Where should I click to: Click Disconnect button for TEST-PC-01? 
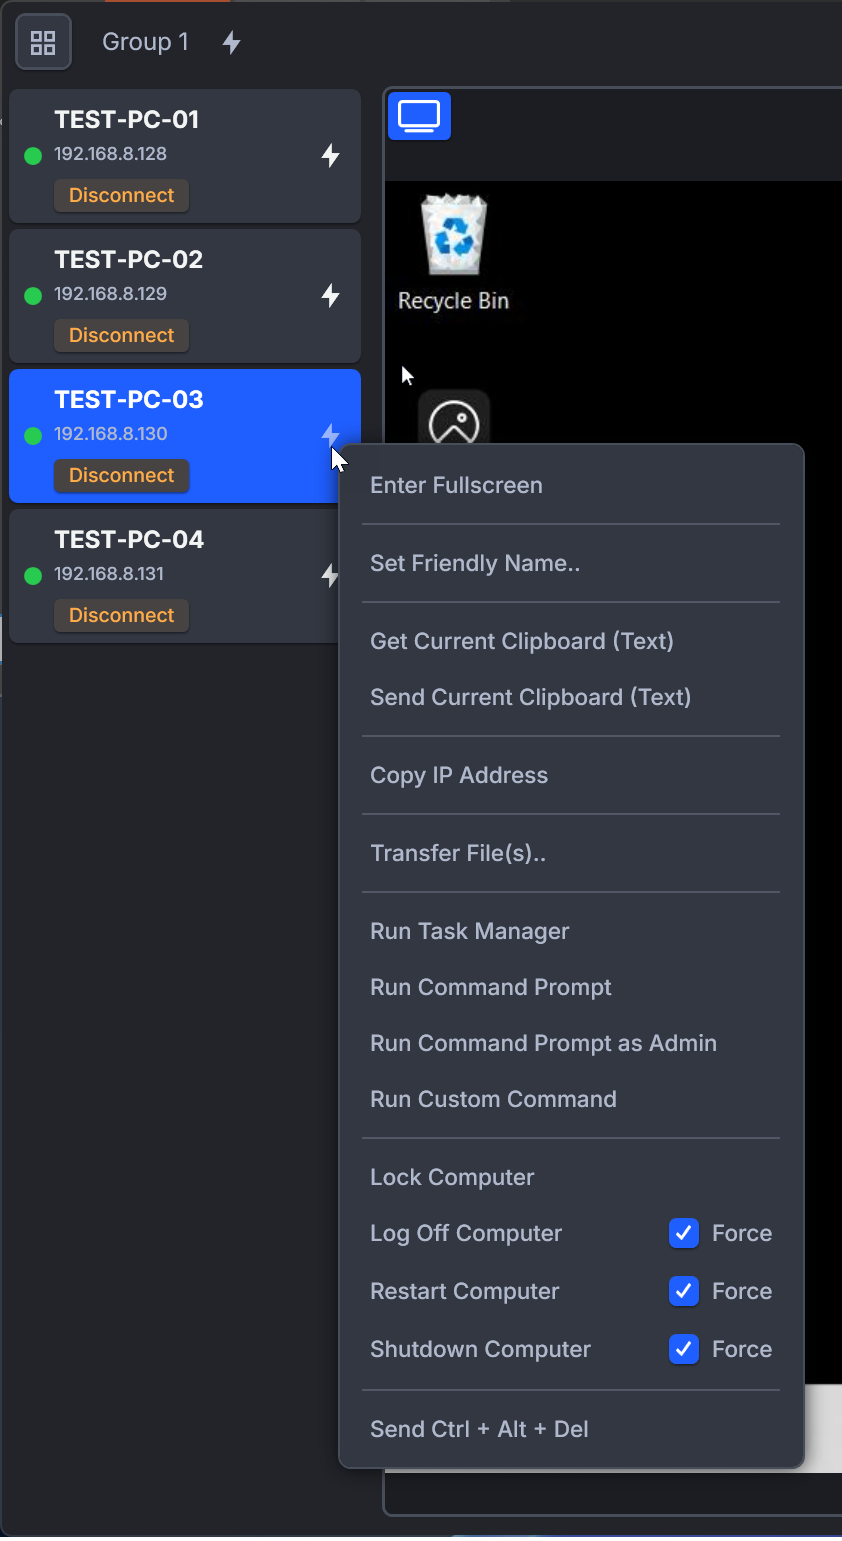click(x=121, y=195)
